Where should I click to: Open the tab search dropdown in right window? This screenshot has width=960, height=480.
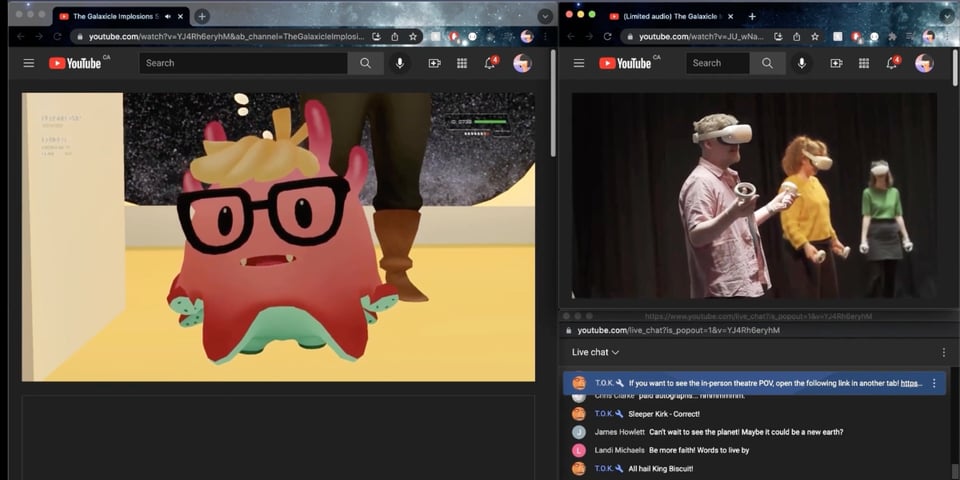coord(947,17)
